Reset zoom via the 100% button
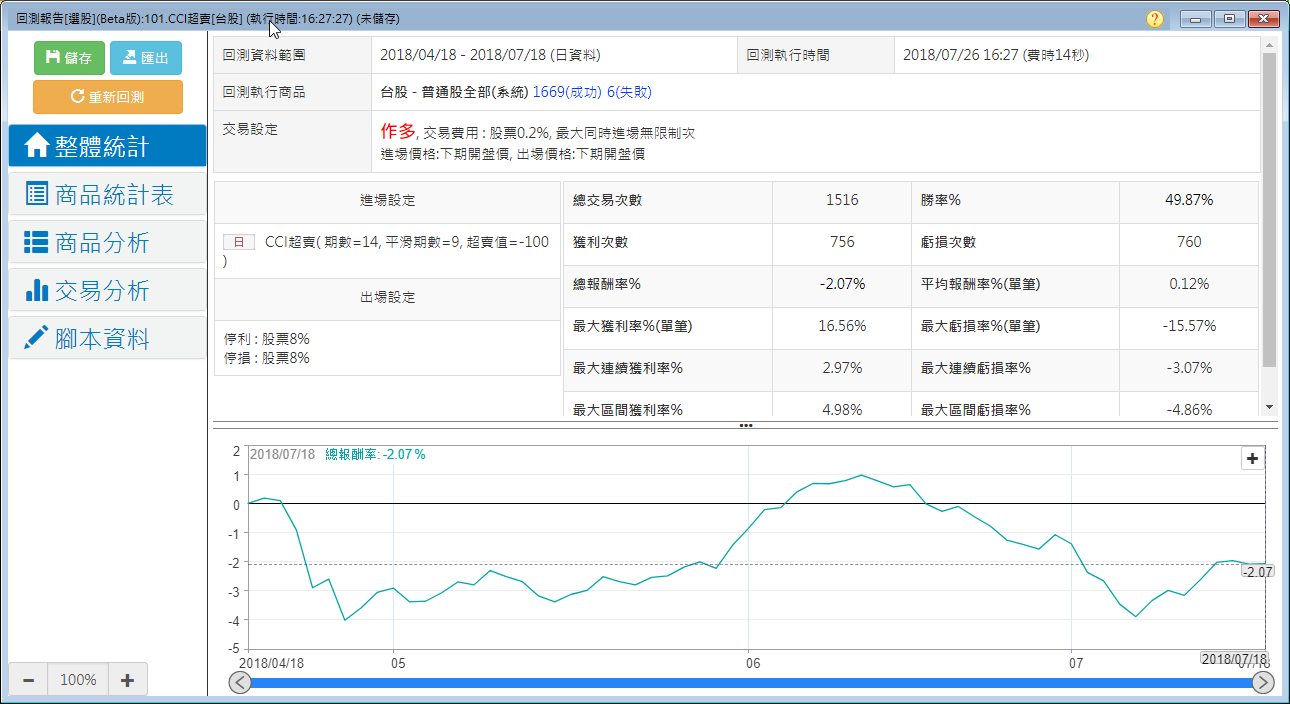The width and height of the screenshot is (1290, 704). (78, 680)
